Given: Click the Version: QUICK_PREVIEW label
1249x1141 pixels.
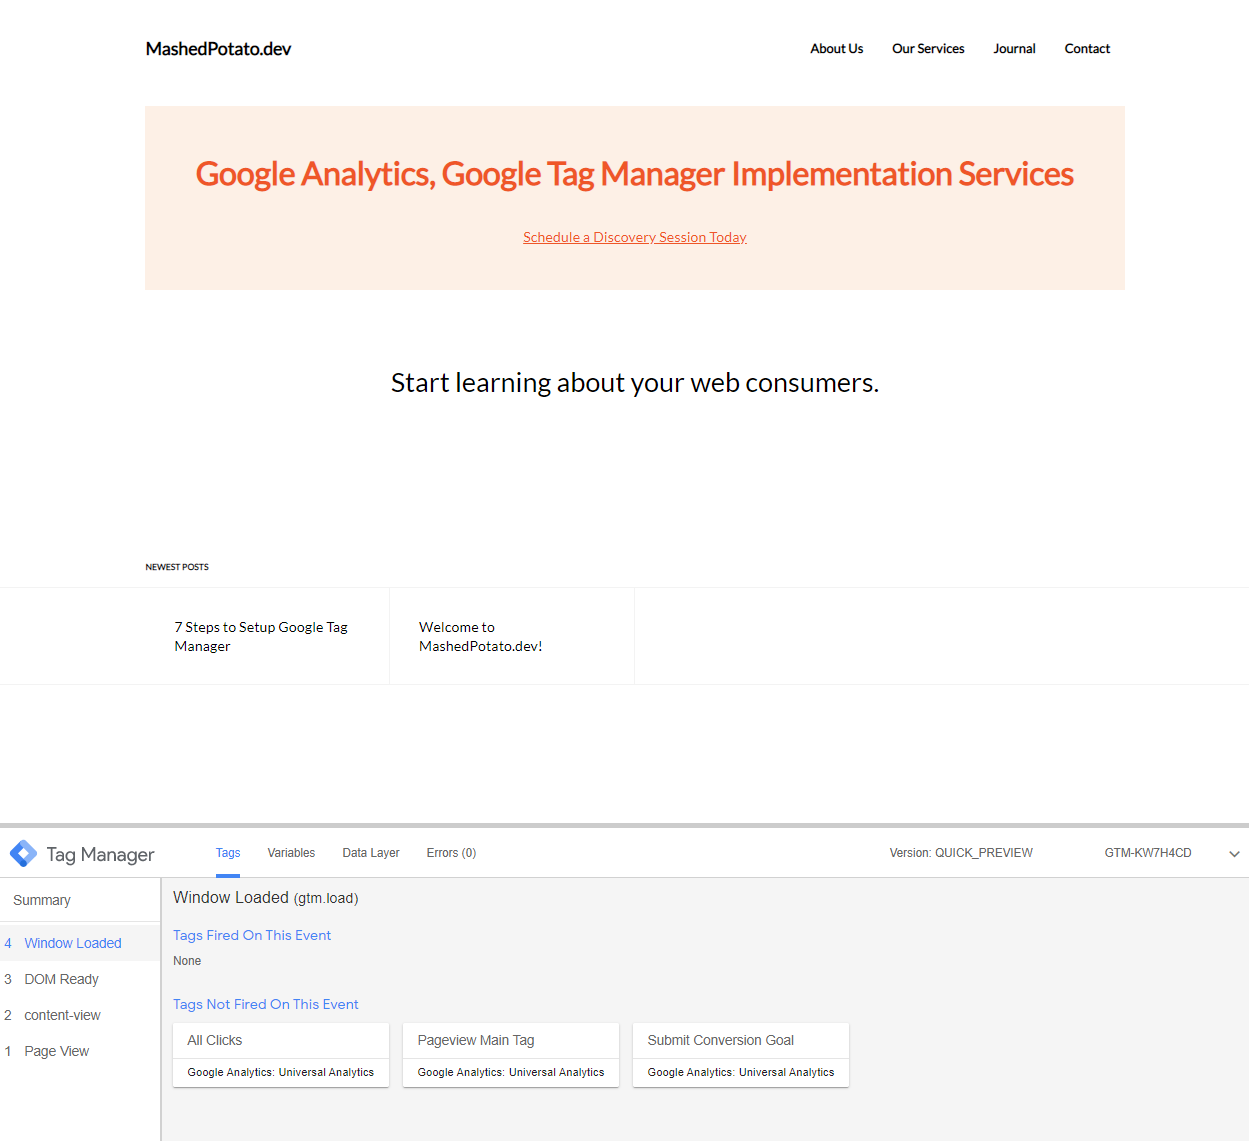Looking at the screenshot, I should [x=961, y=853].
